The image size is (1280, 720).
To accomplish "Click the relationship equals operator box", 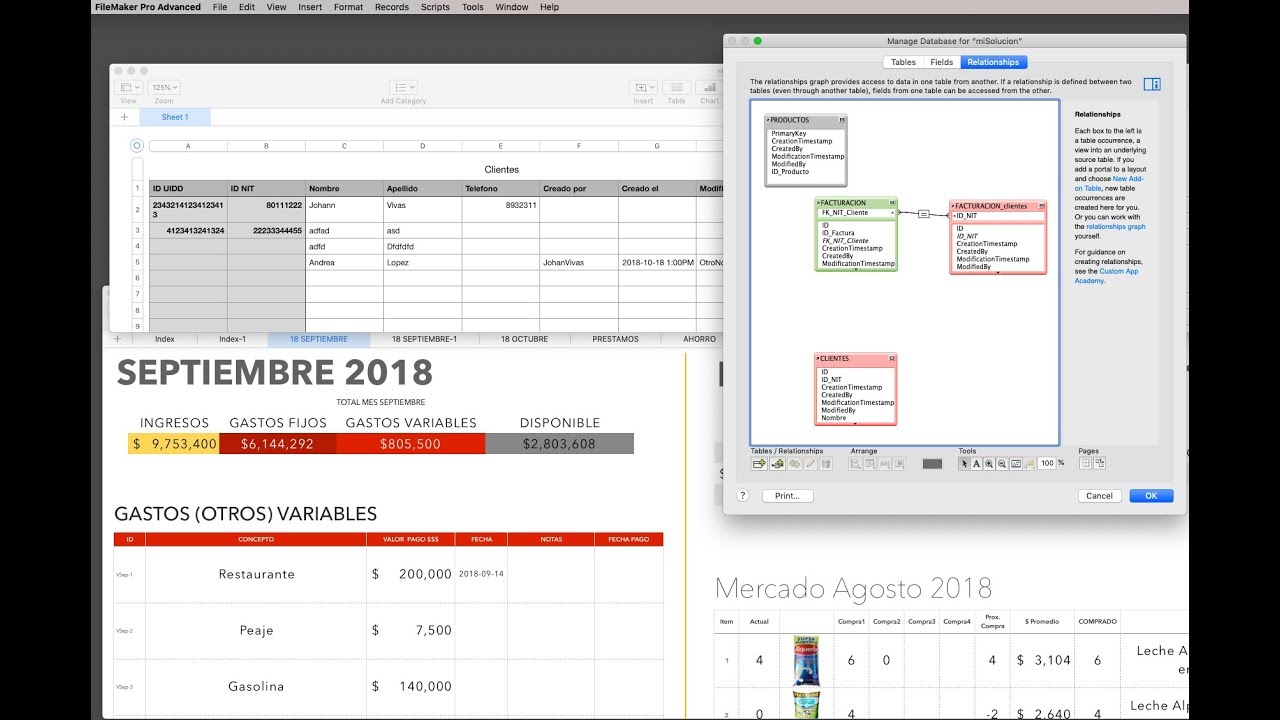I will click(924, 213).
